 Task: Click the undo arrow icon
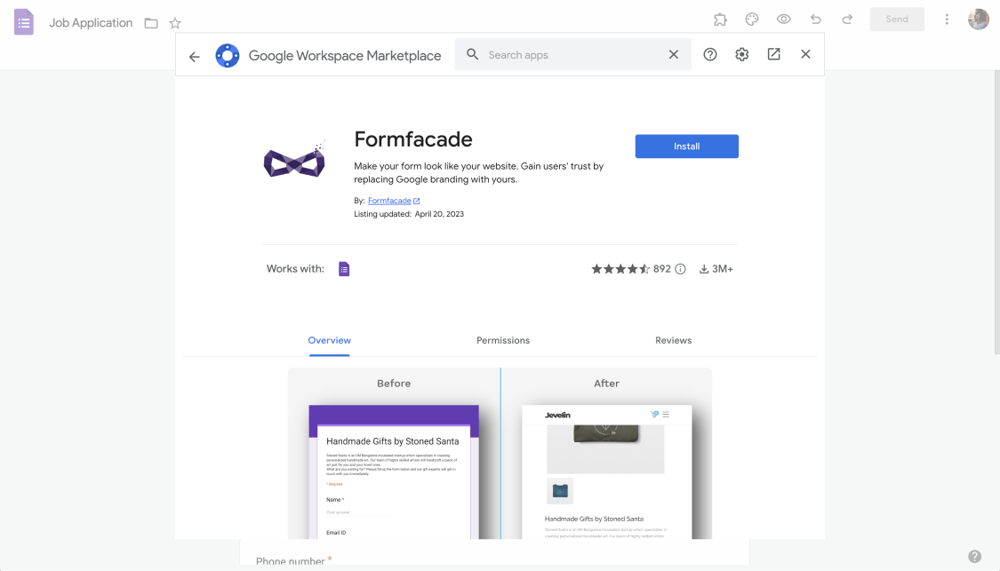[x=816, y=19]
